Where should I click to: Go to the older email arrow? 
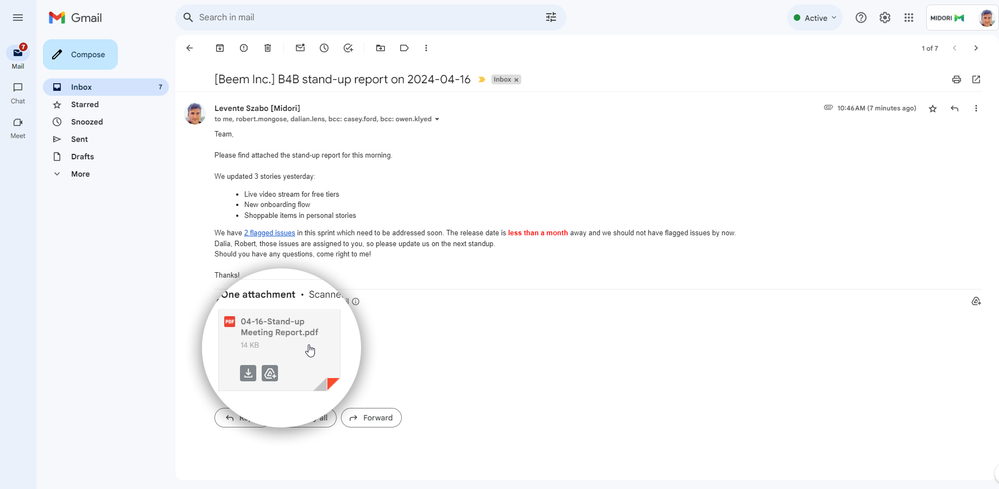975,48
